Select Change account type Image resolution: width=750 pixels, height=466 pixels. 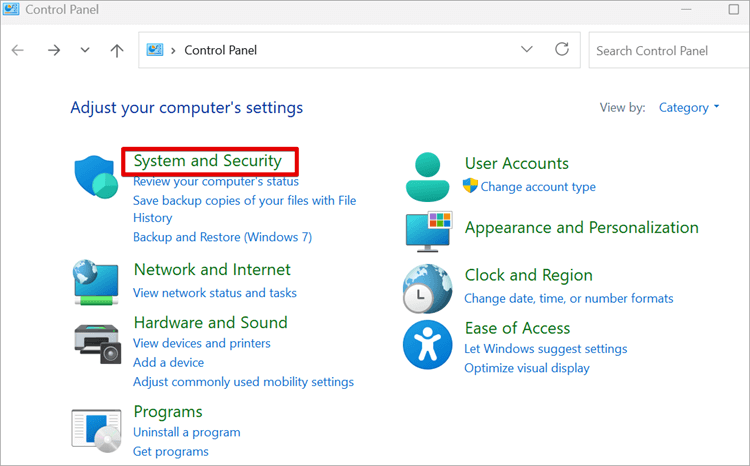coord(538,187)
